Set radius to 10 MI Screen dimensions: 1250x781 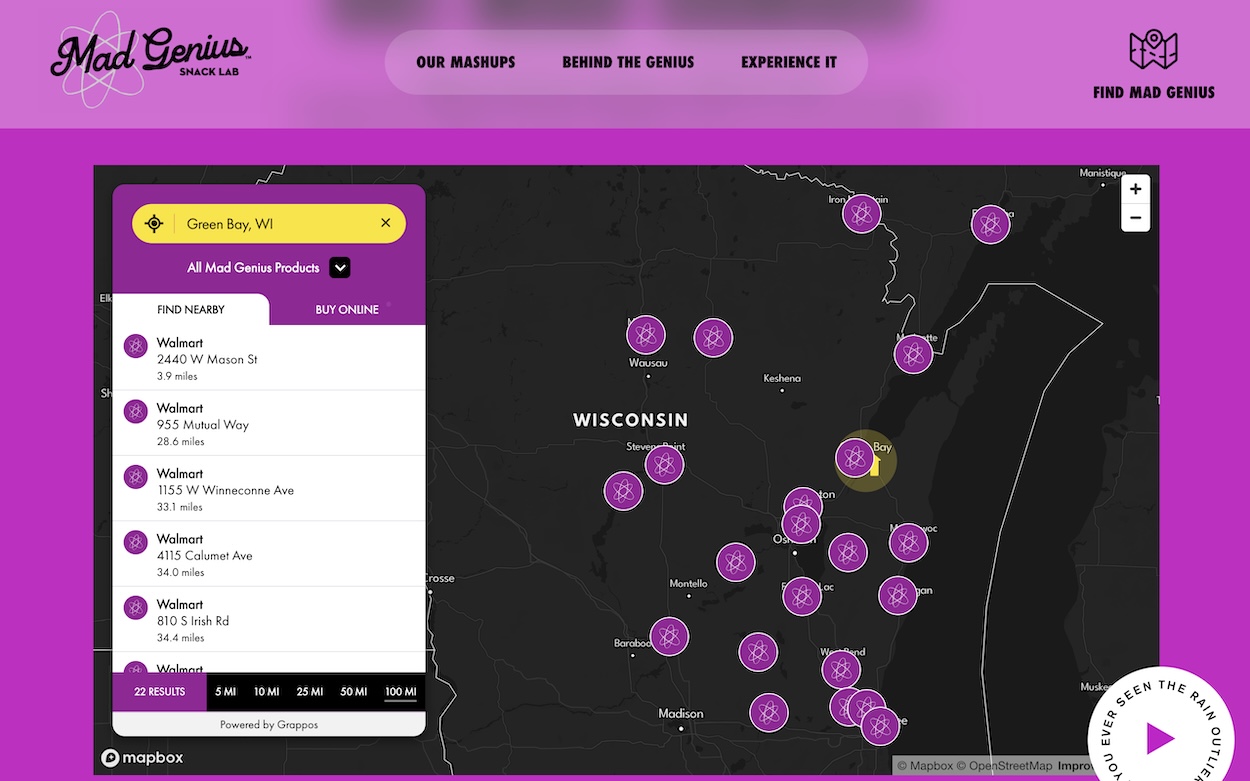(x=266, y=692)
